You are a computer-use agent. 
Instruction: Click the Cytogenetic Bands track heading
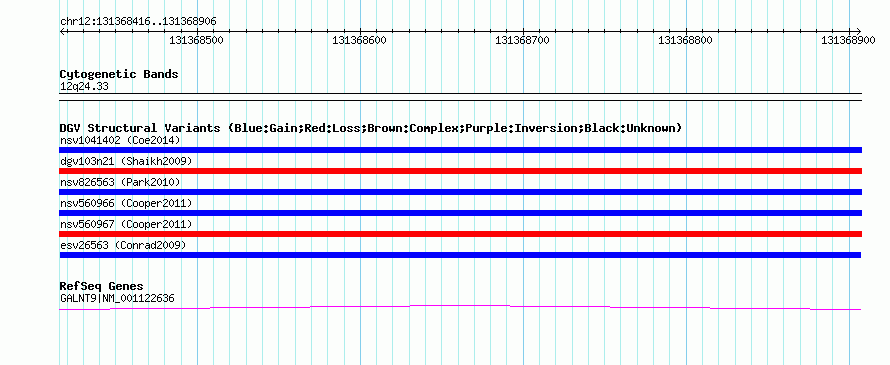(119, 74)
